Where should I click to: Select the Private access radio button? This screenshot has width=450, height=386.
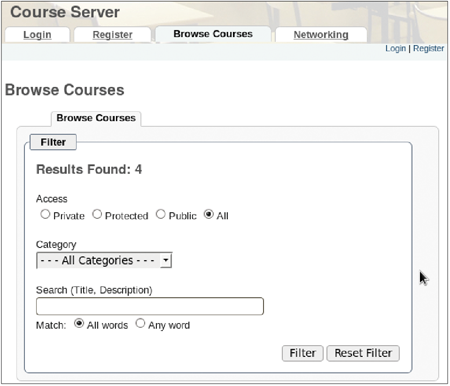45,214
